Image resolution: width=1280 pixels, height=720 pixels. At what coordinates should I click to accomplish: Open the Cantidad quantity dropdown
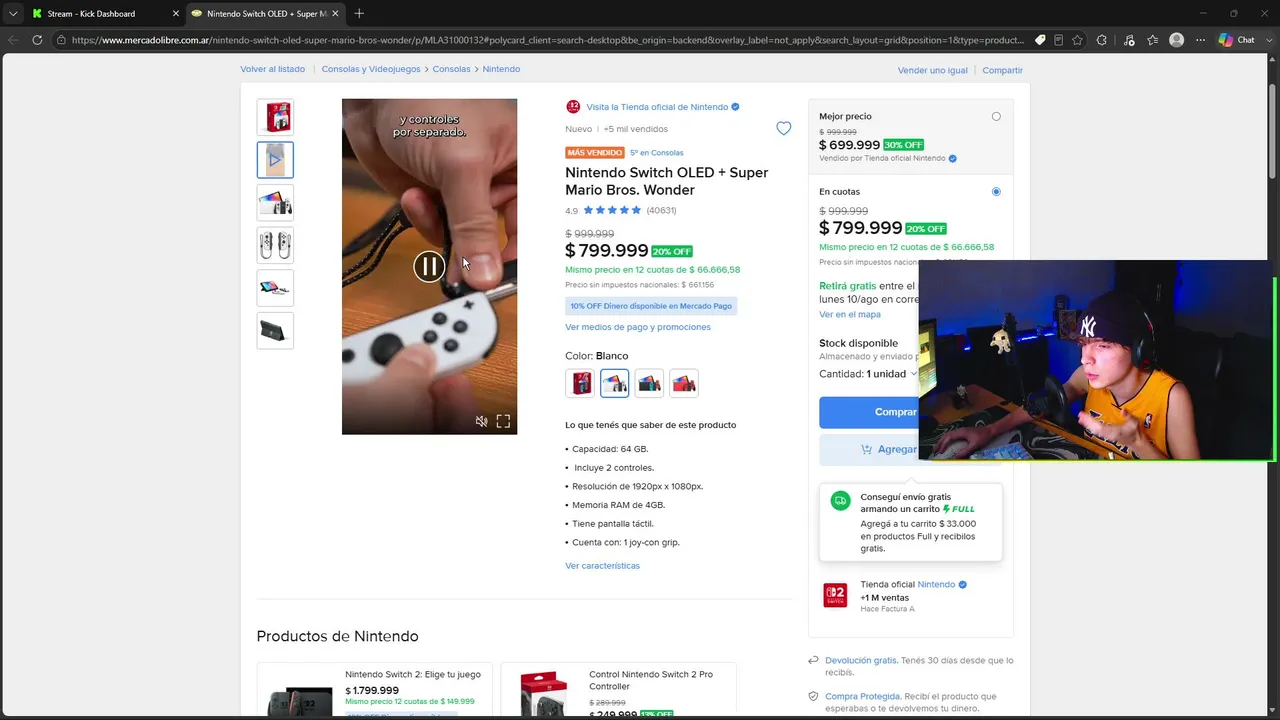(868, 374)
